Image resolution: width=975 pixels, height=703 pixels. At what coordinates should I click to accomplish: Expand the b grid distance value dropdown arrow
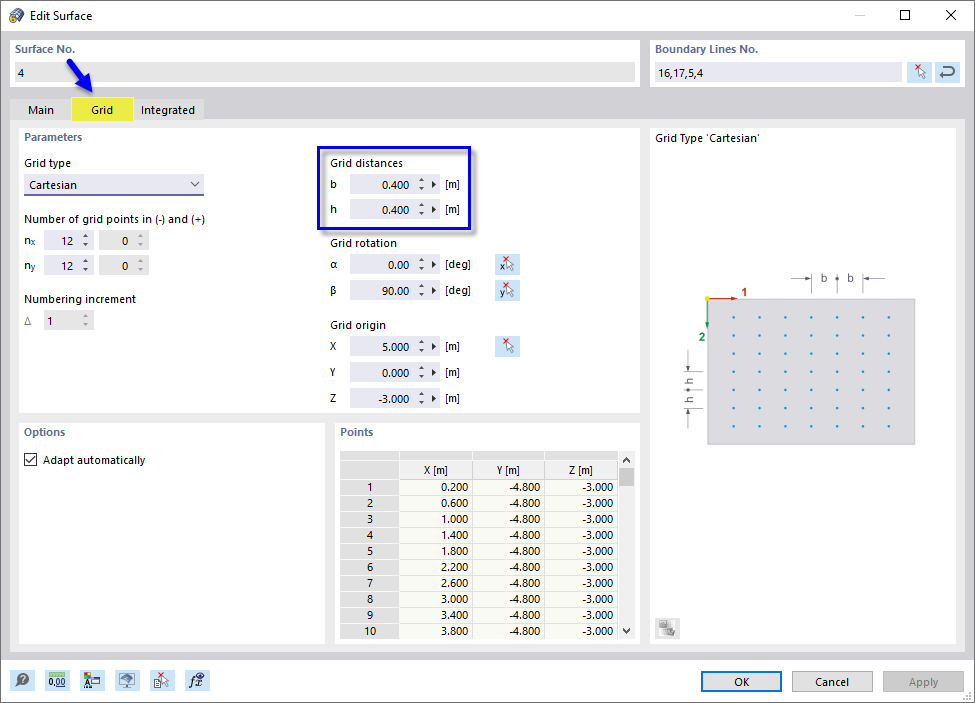(431, 185)
